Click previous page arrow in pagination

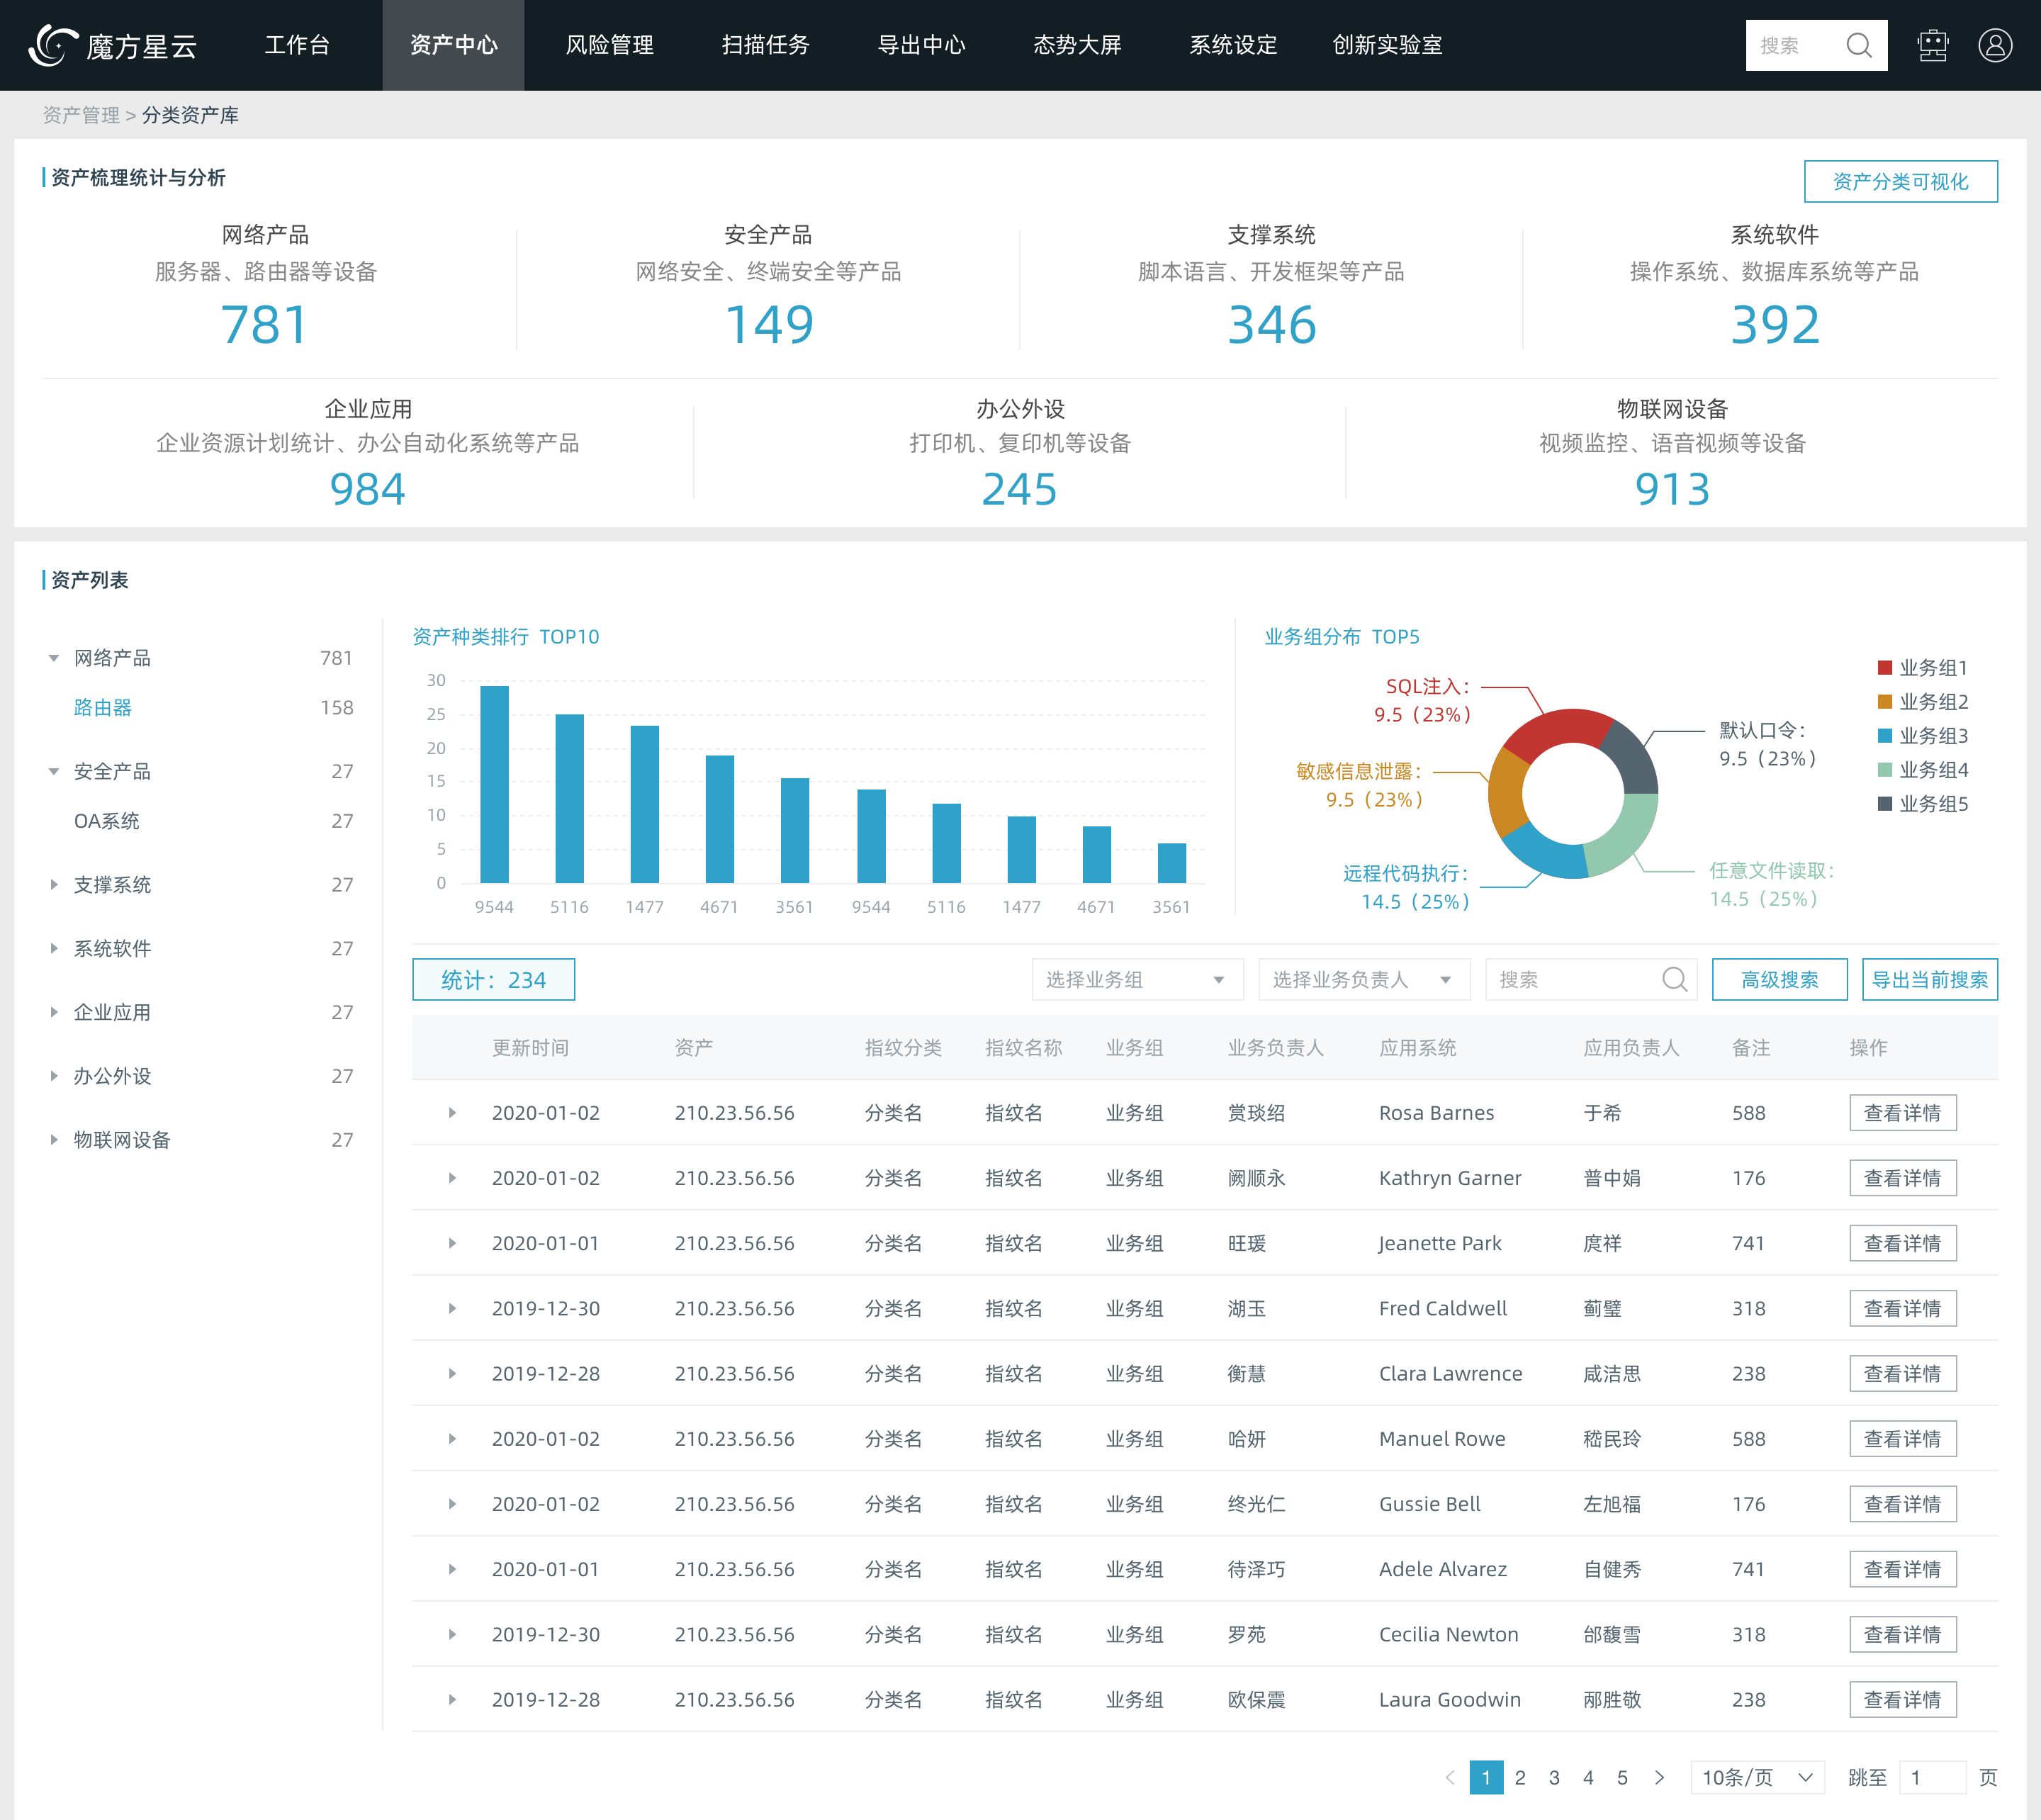1450,1777
